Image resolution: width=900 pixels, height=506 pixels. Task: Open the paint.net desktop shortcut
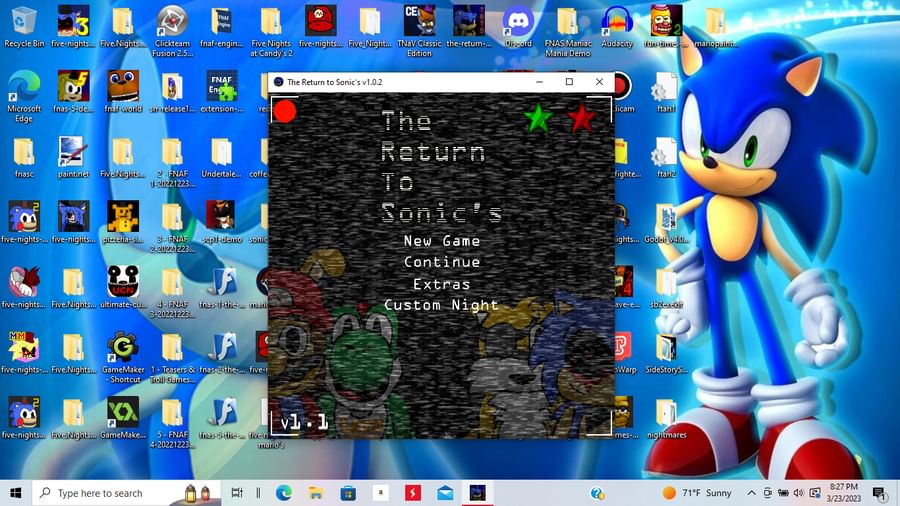pos(73,157)
